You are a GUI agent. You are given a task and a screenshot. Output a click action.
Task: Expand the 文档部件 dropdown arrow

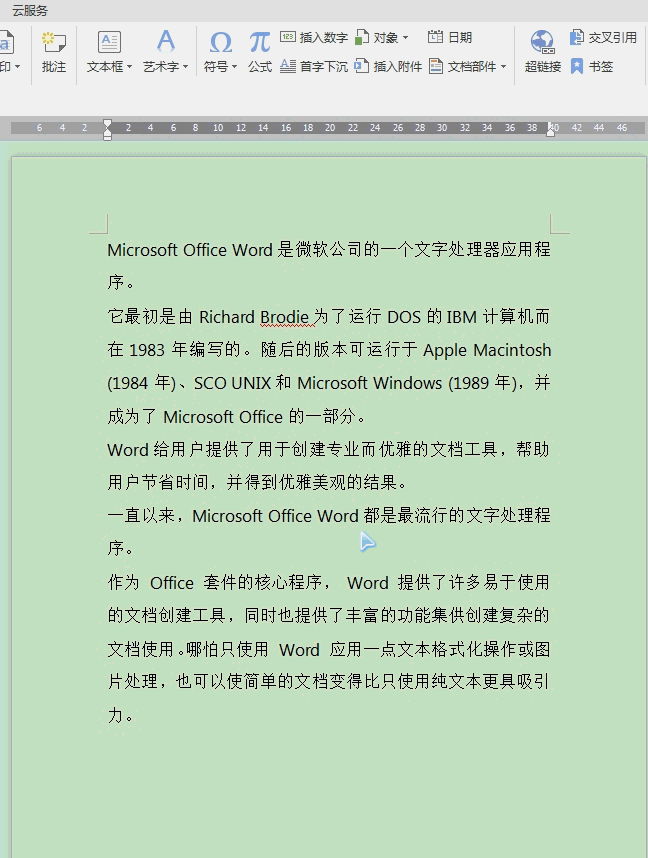coord(504,67)
